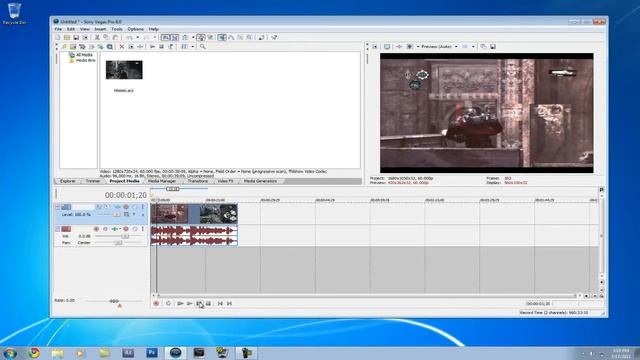Click Play From Start in transport bar
Image resolution: width=640 pixels, height=360 pixels.
(x=180, y=303)
